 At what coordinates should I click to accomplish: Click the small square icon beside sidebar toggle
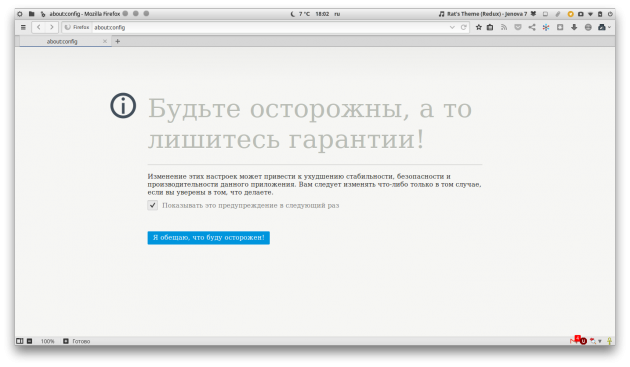click(29, 341)
